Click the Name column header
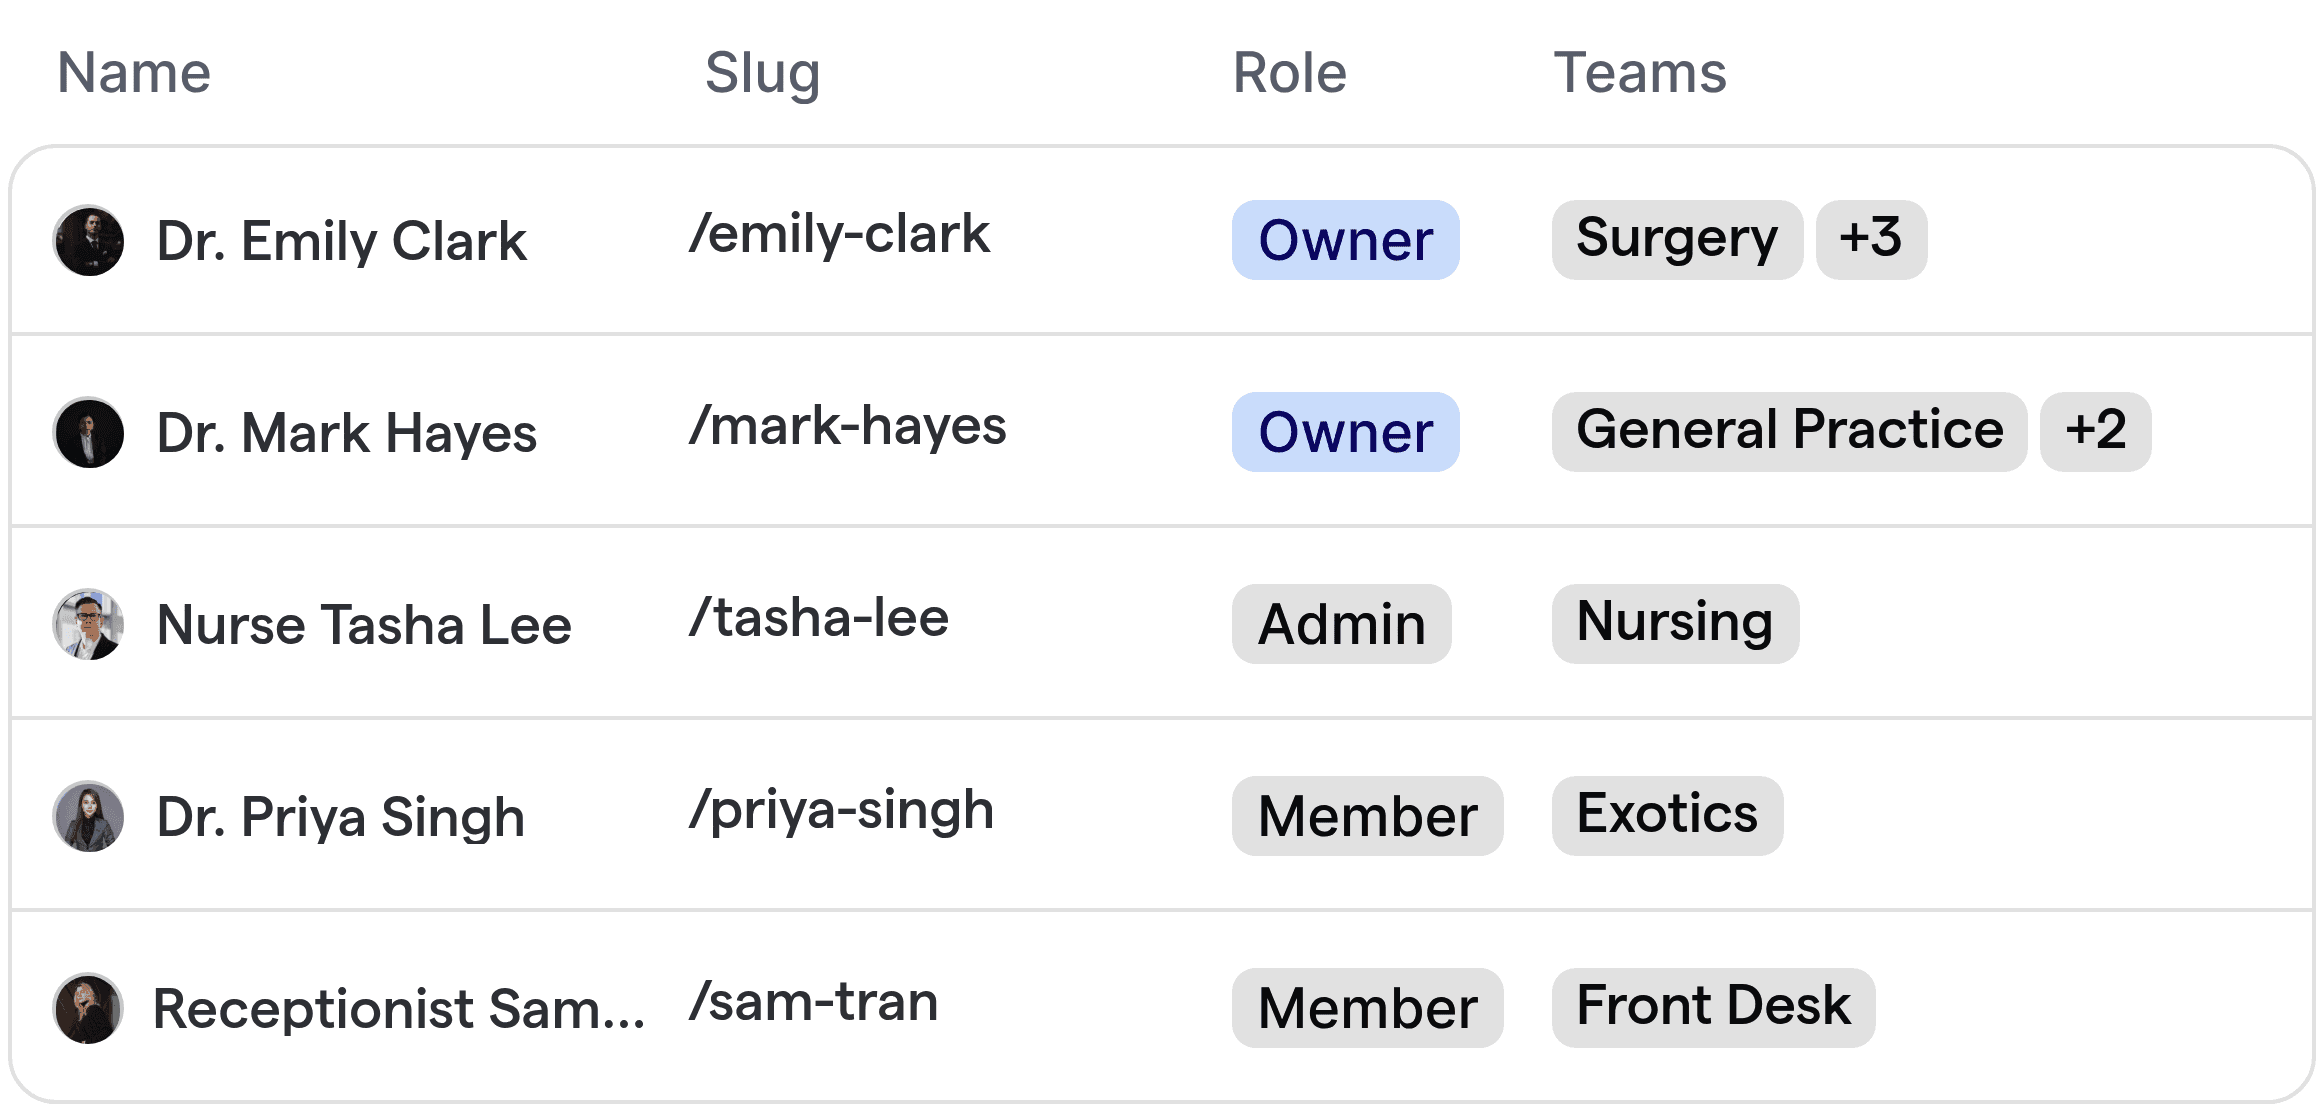This screenshot has height=1112, width=2324. (x=133, y=71)
